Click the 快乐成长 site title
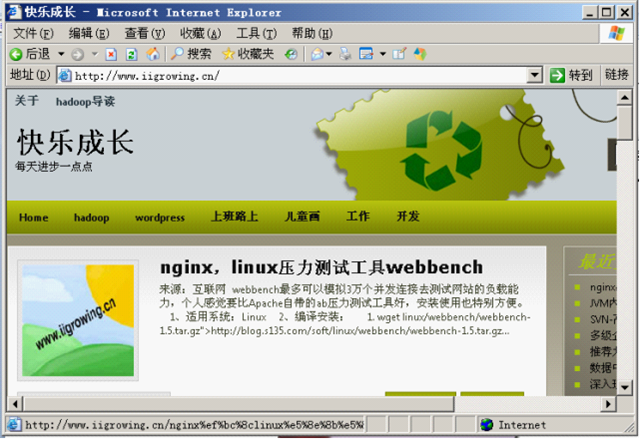This screenshot has width=640, height=439. click(x=76, y=142)
